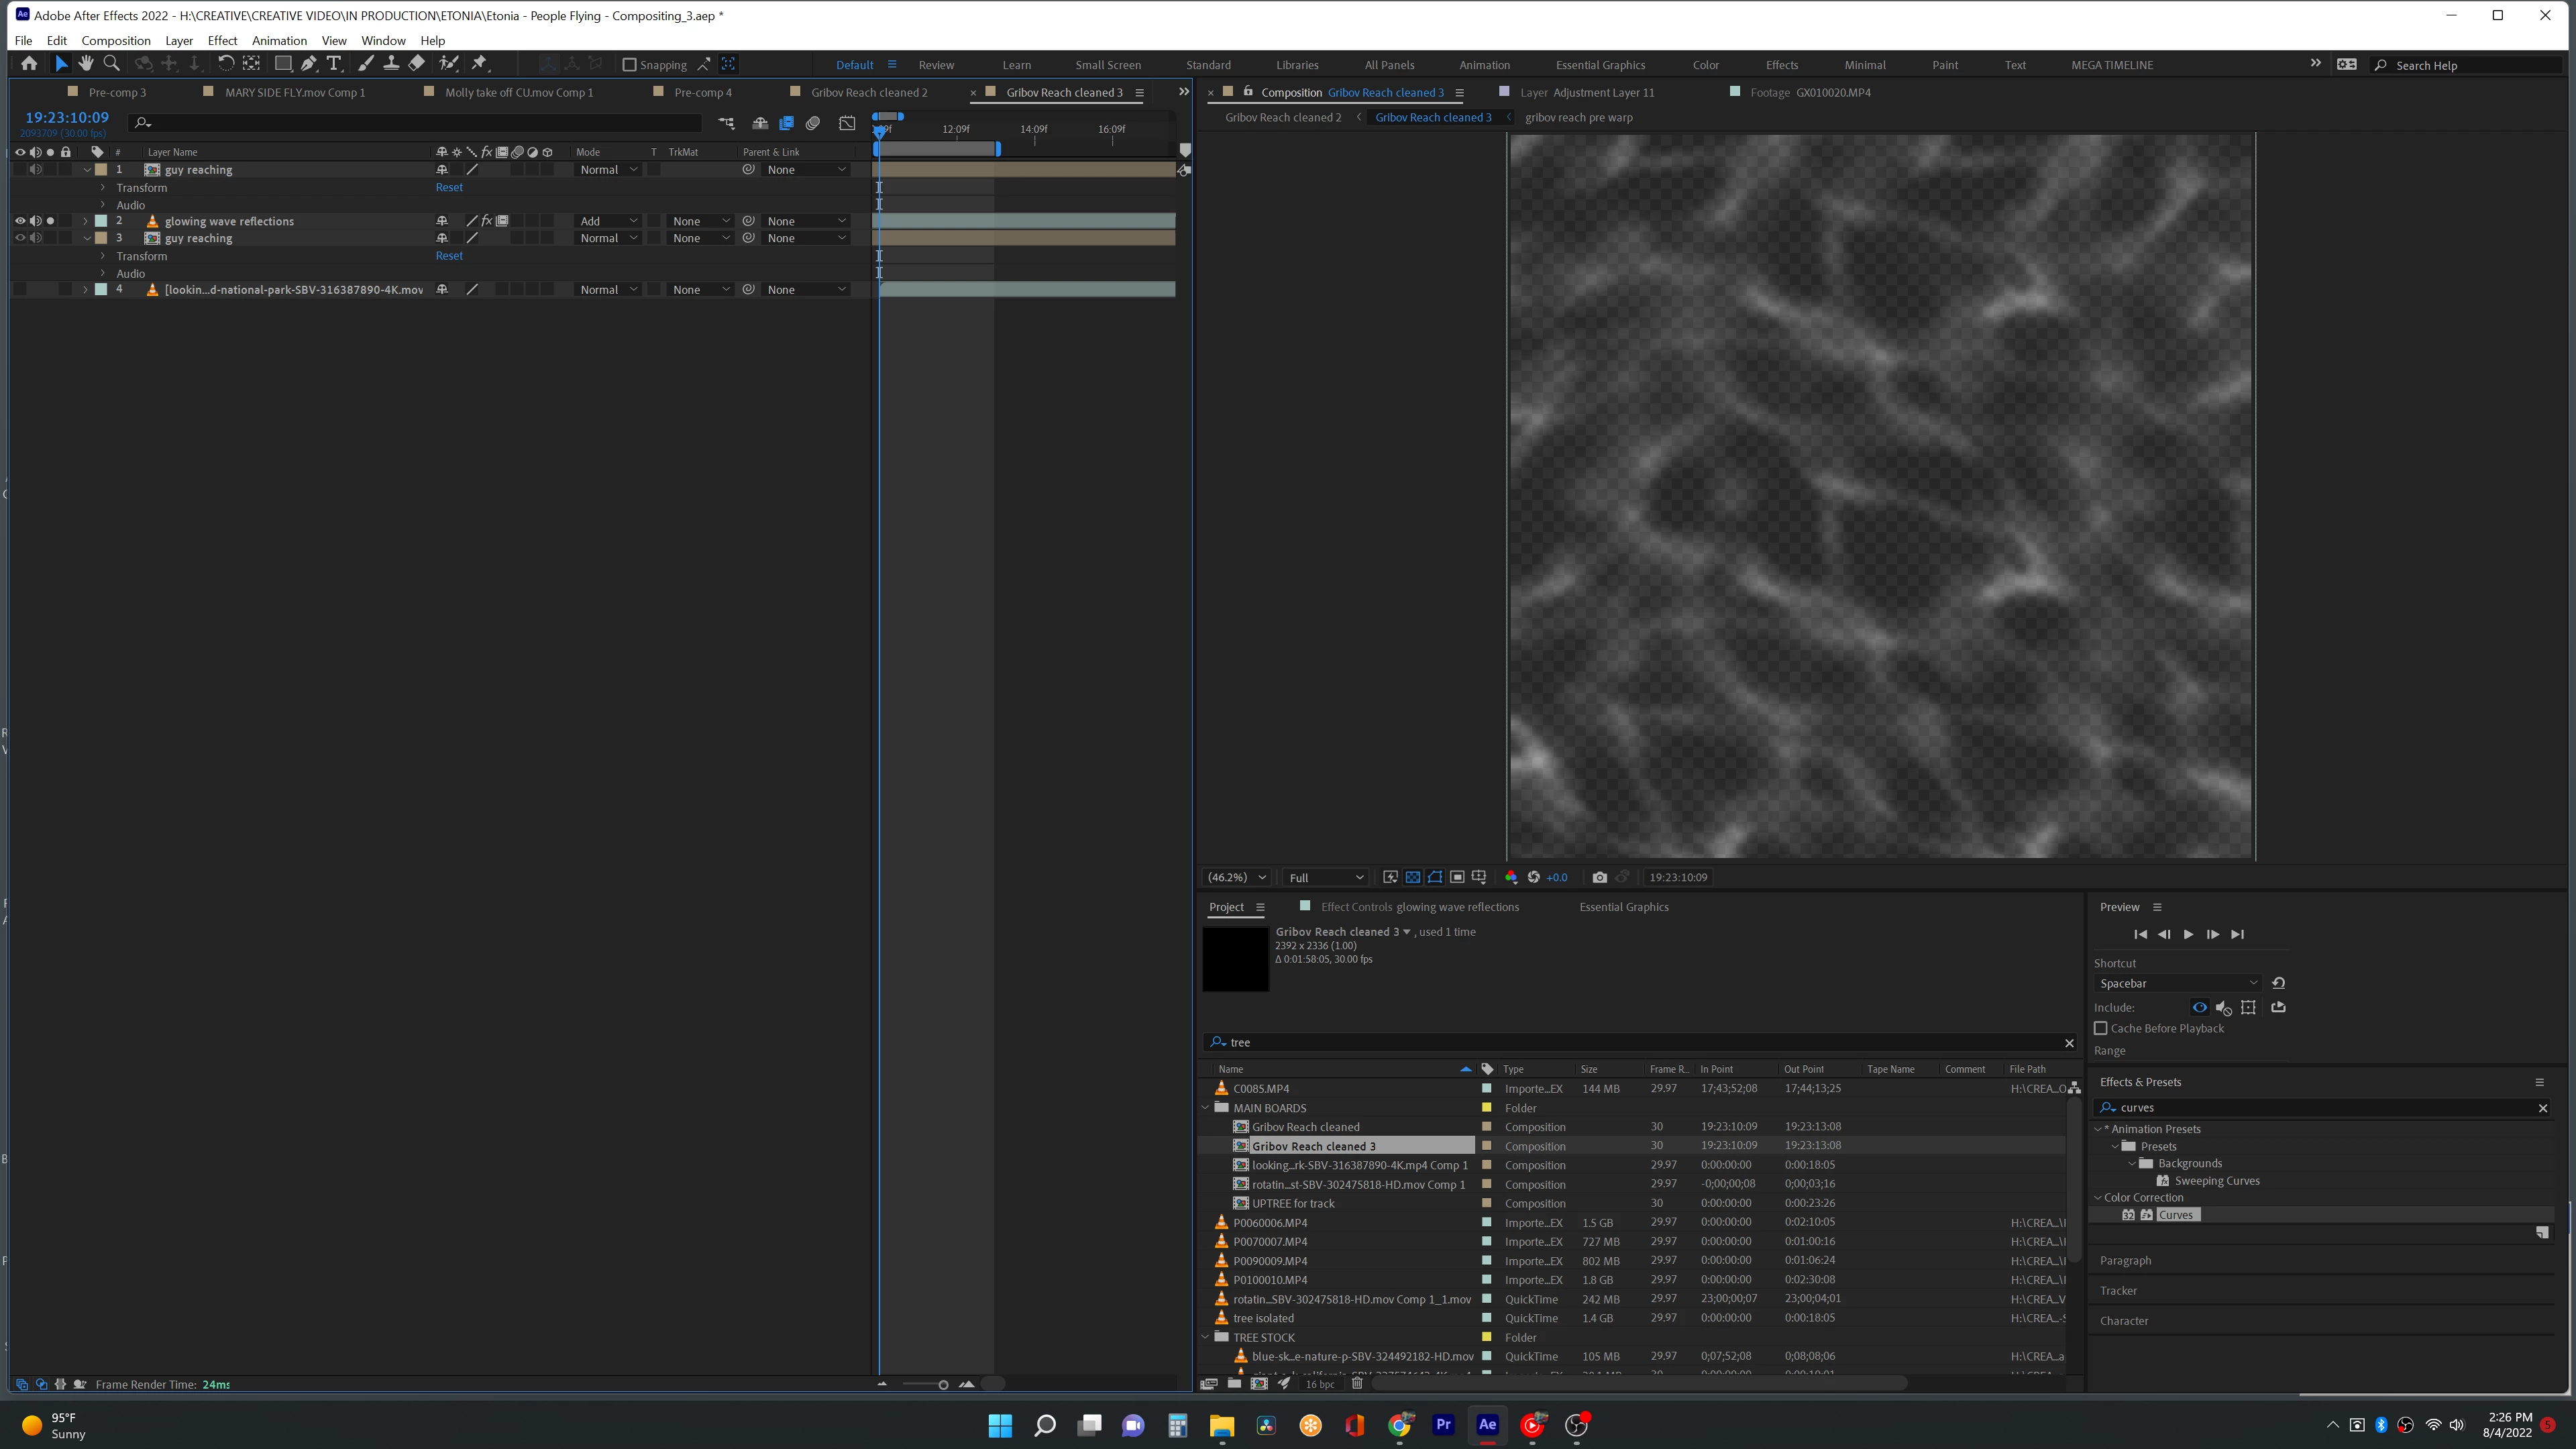Select the Type tool
2576x1449 pixels.
point(334,64)
